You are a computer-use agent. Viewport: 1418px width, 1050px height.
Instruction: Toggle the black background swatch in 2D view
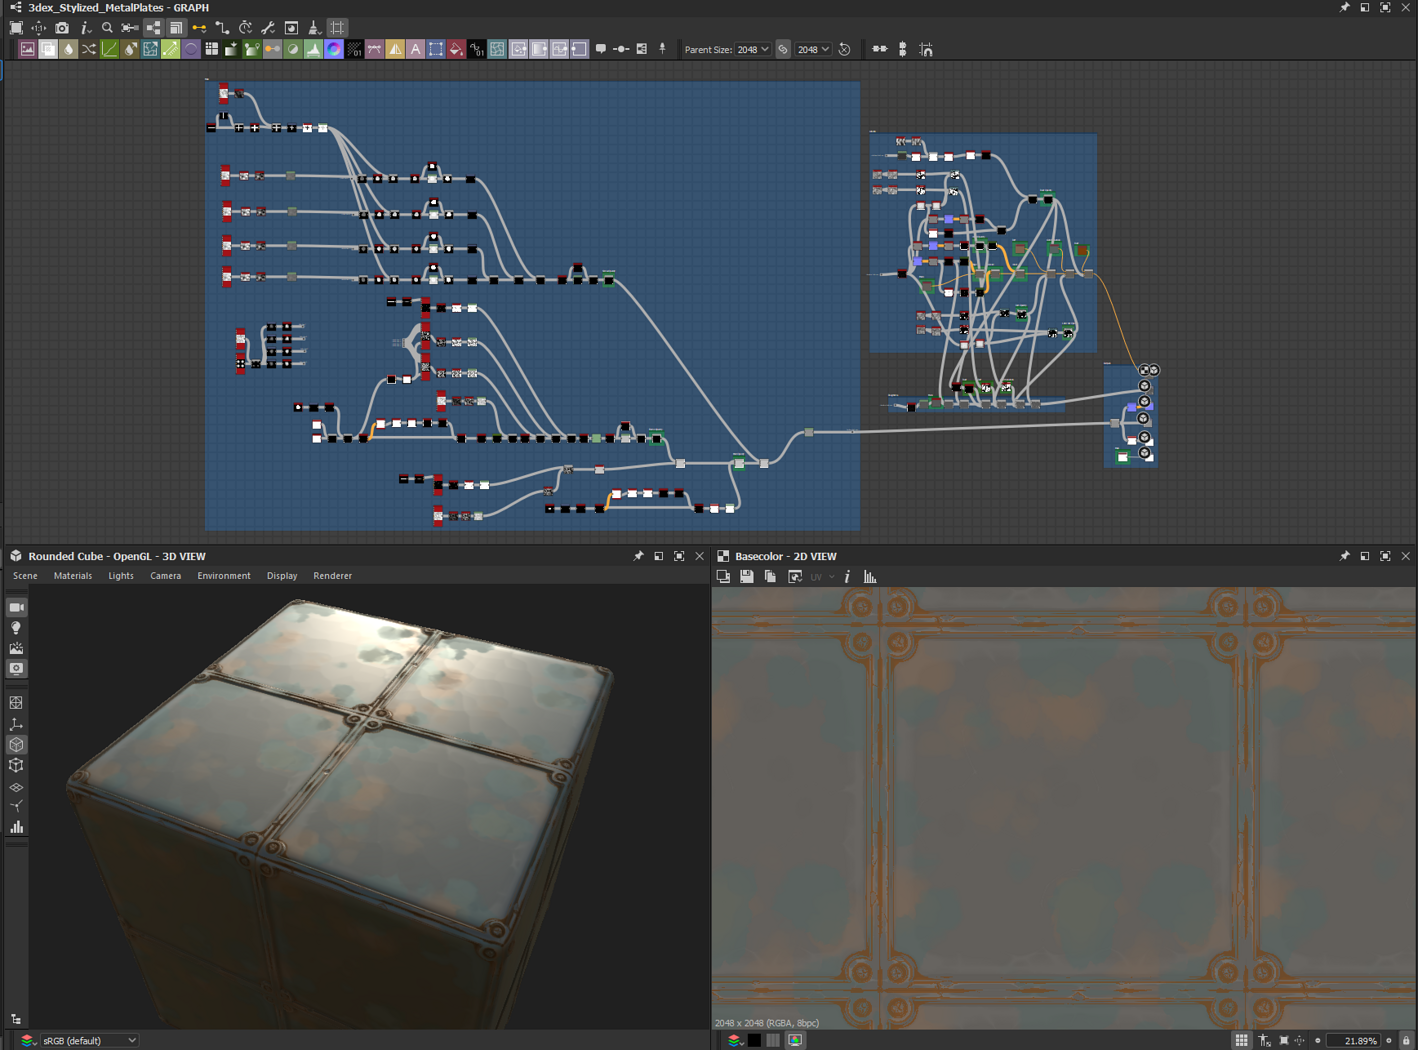click(755, 1041)
